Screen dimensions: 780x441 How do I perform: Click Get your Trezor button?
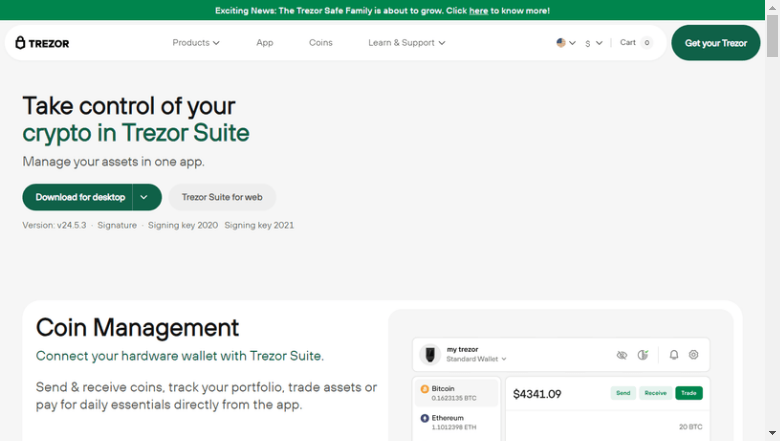tap(715, 43)
